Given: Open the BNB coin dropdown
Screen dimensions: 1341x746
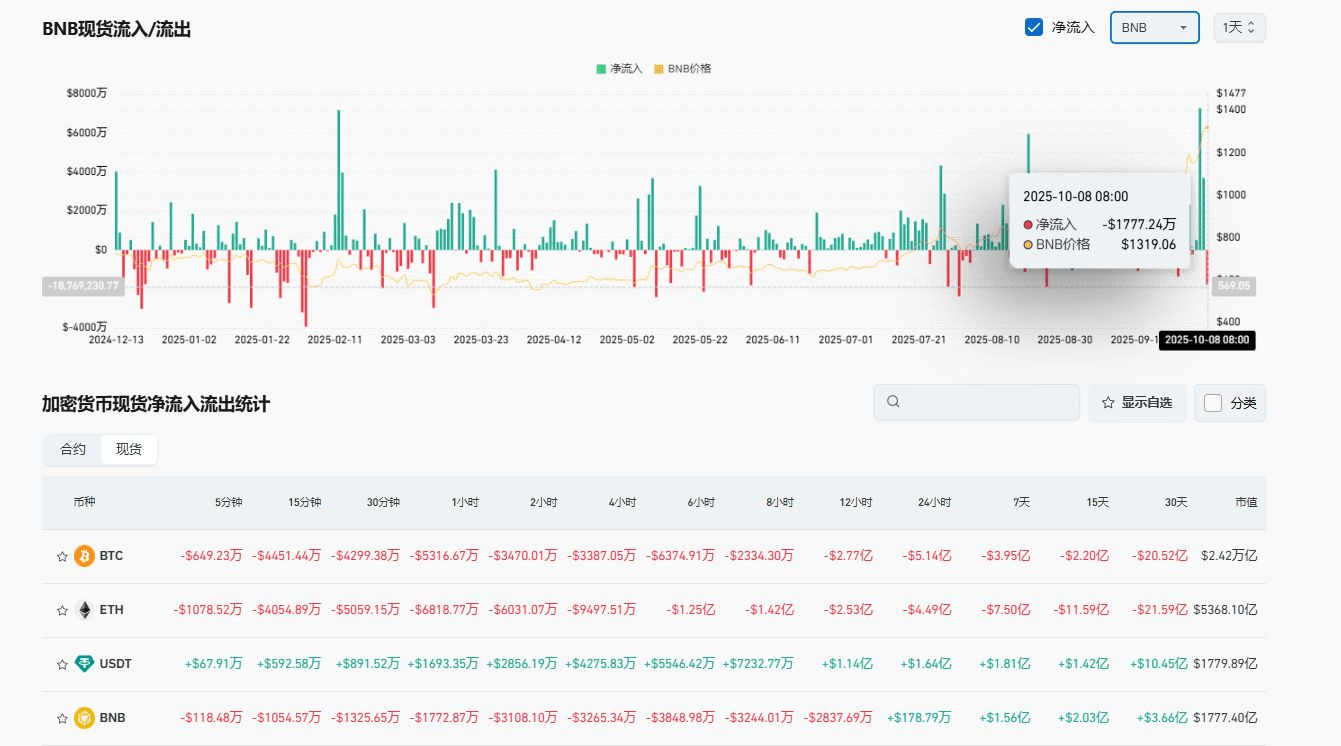Looking at the screenshot, I should coord(1155,27).
